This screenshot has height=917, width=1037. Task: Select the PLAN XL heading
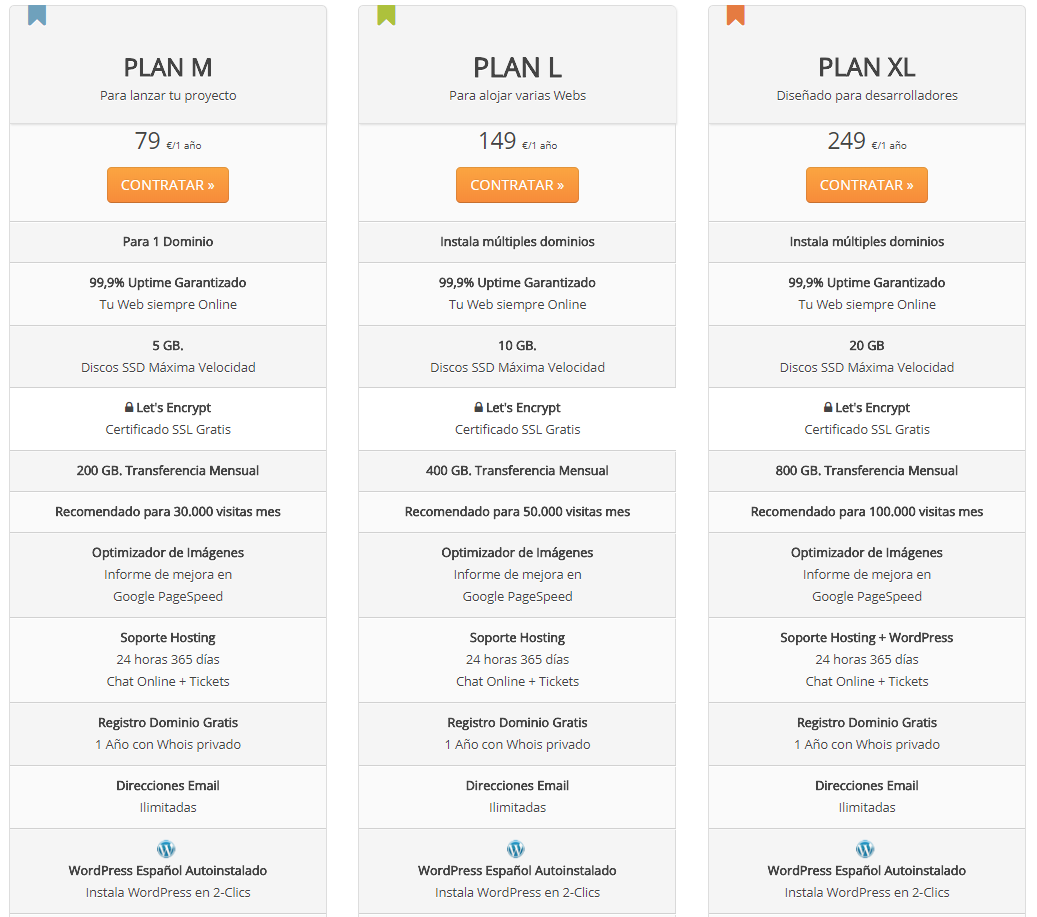(x=867, y=67)
